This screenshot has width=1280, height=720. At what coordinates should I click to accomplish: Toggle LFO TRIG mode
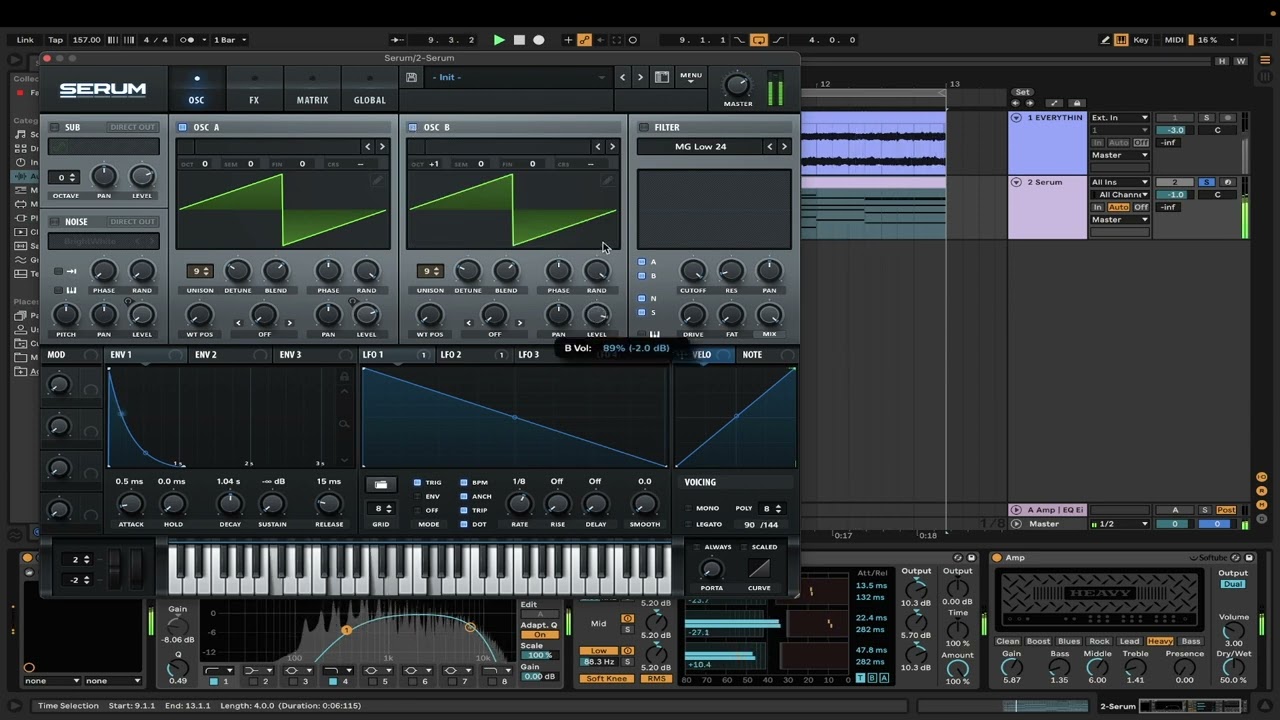pyautogui.click(x=418, y=482)
